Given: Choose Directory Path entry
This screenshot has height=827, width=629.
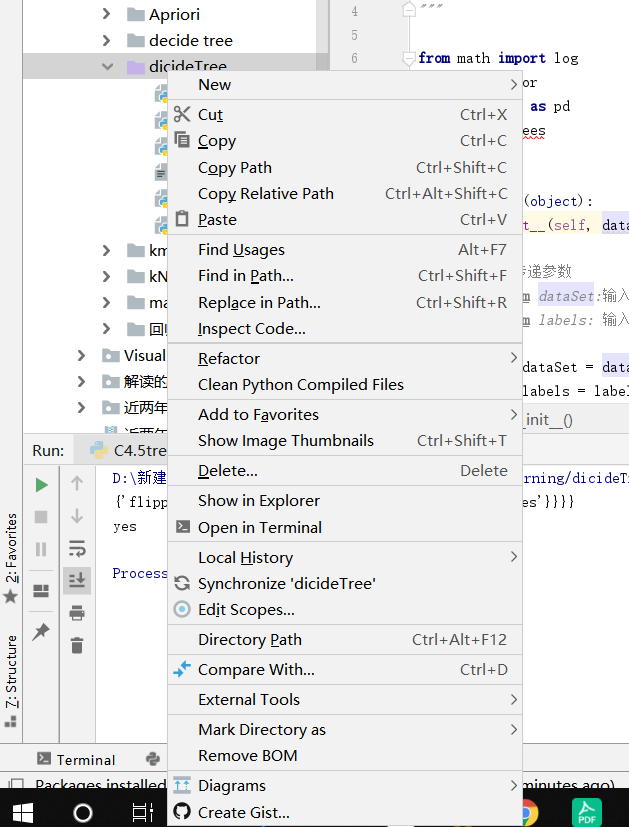Looking at the screenshot, I should (x=345, y=639).
